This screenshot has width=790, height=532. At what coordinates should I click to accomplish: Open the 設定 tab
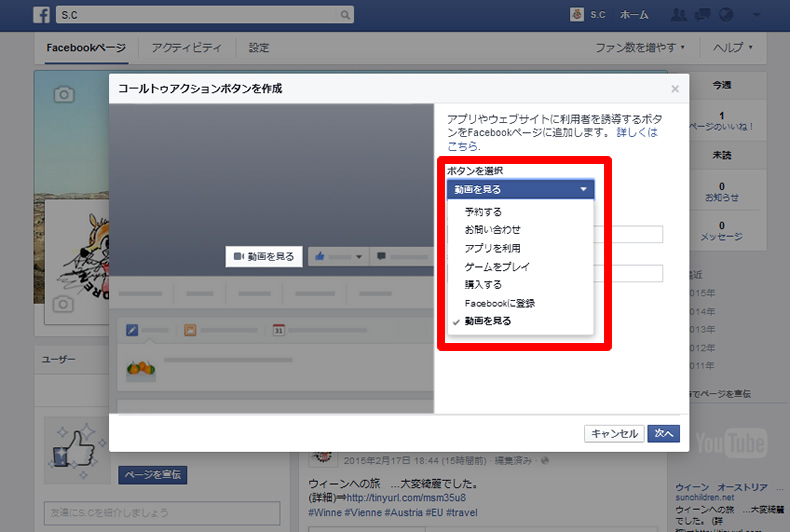[x=259, y=48]
